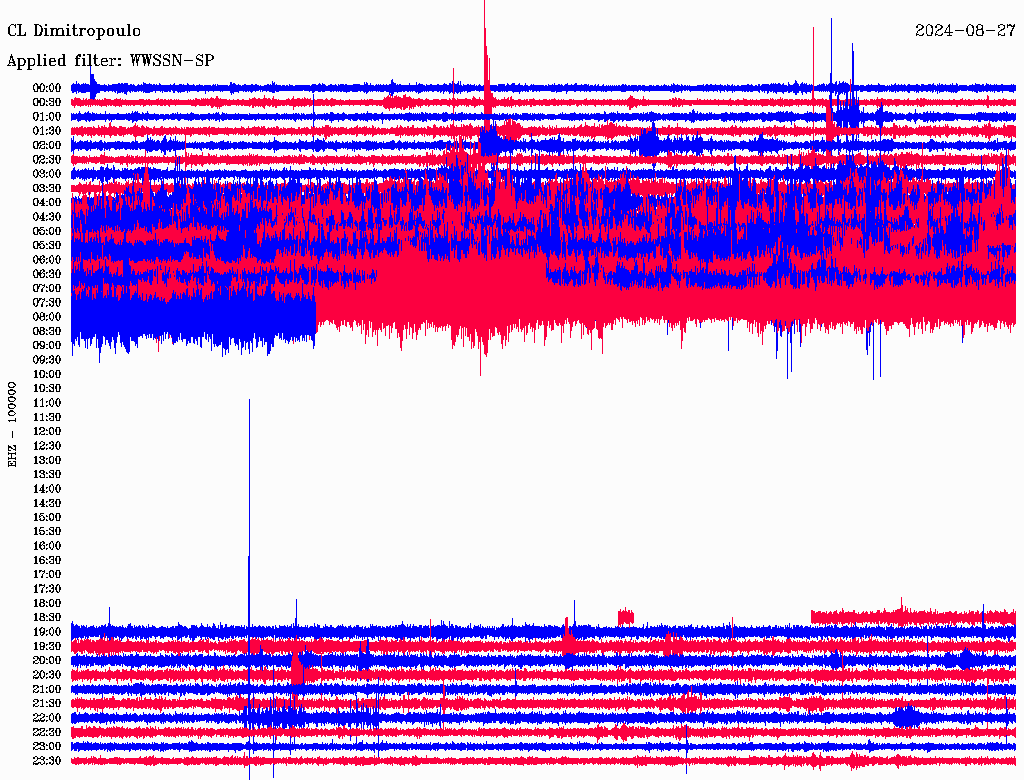Click the 23:00 time label
Viewport: 1024px width, 780px height.
point(47,747)
